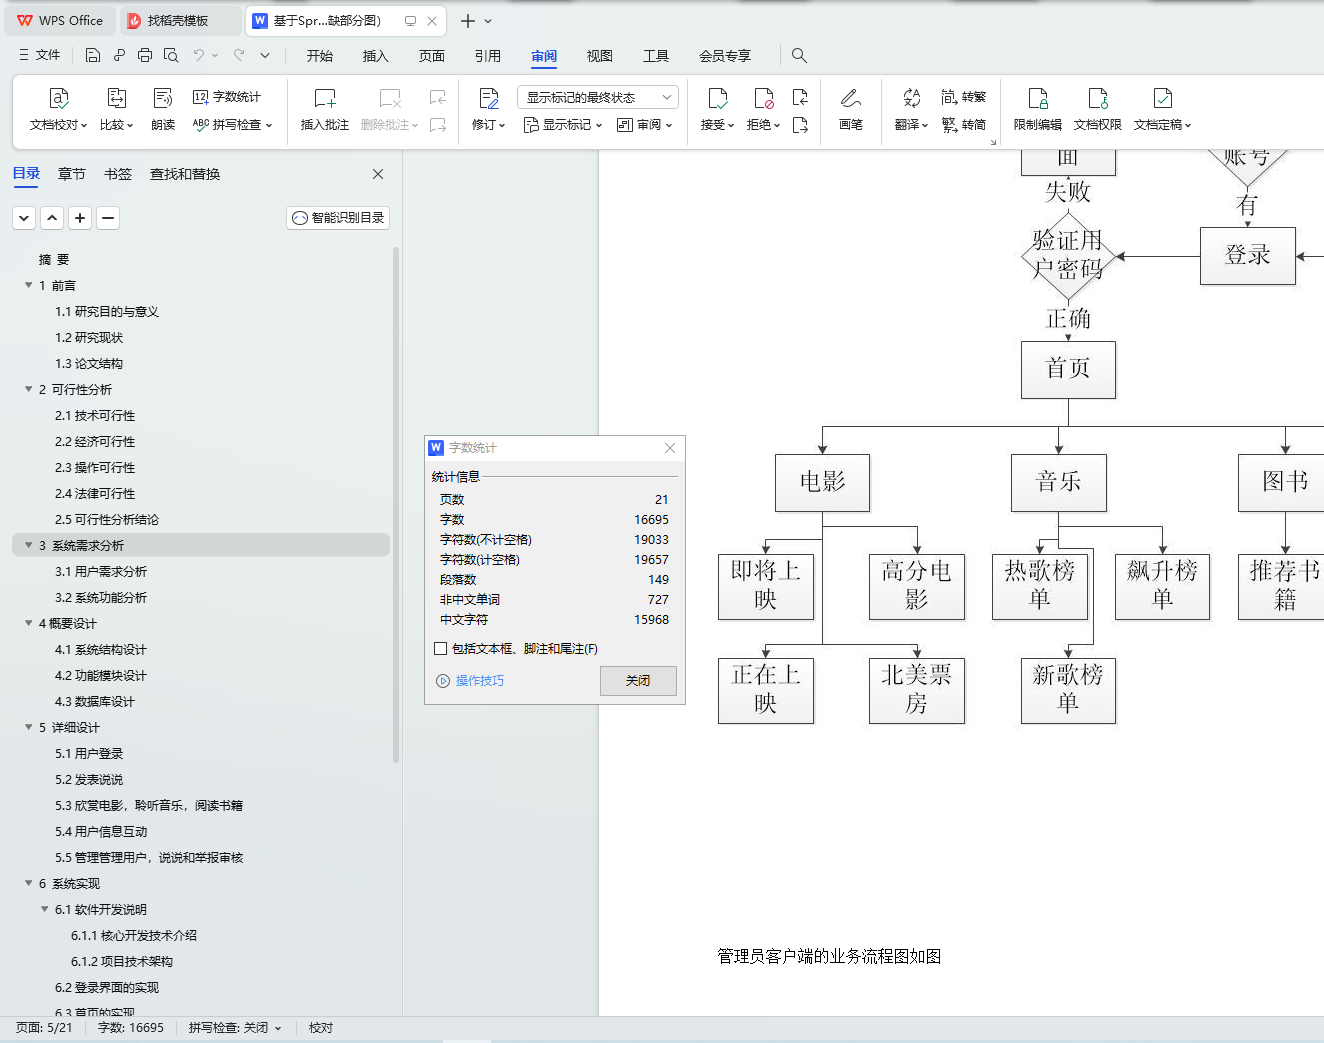Open 查找和替换 tab in navigation pane
This screenshot has width=1324, height=1043.
tap(185, 174)
